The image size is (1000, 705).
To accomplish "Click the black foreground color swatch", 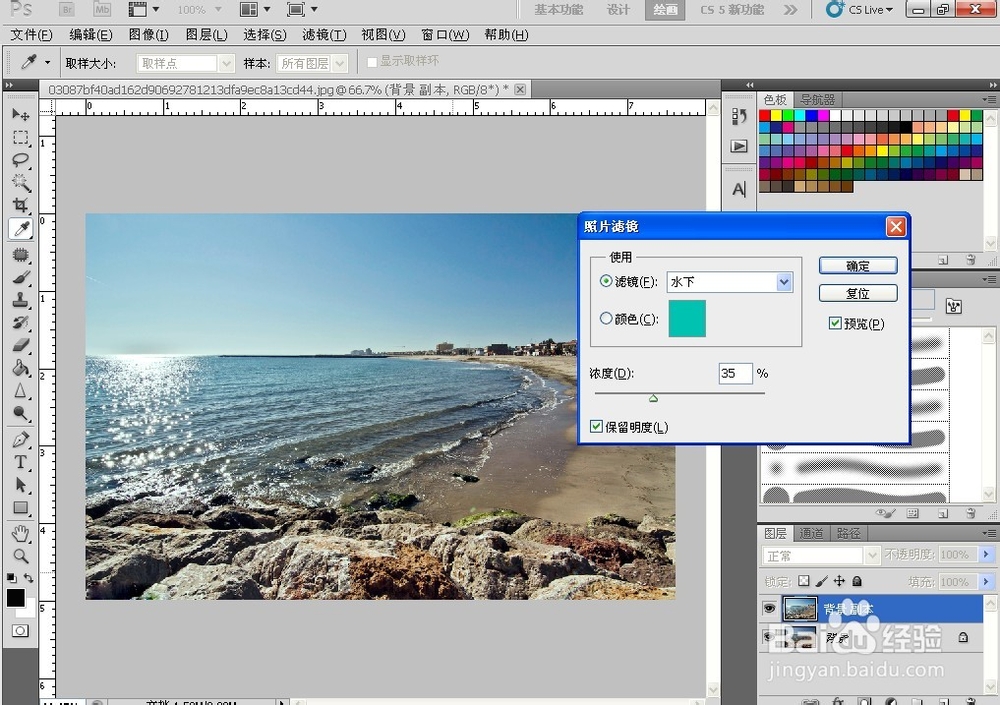I will click(x=15, y=598).
